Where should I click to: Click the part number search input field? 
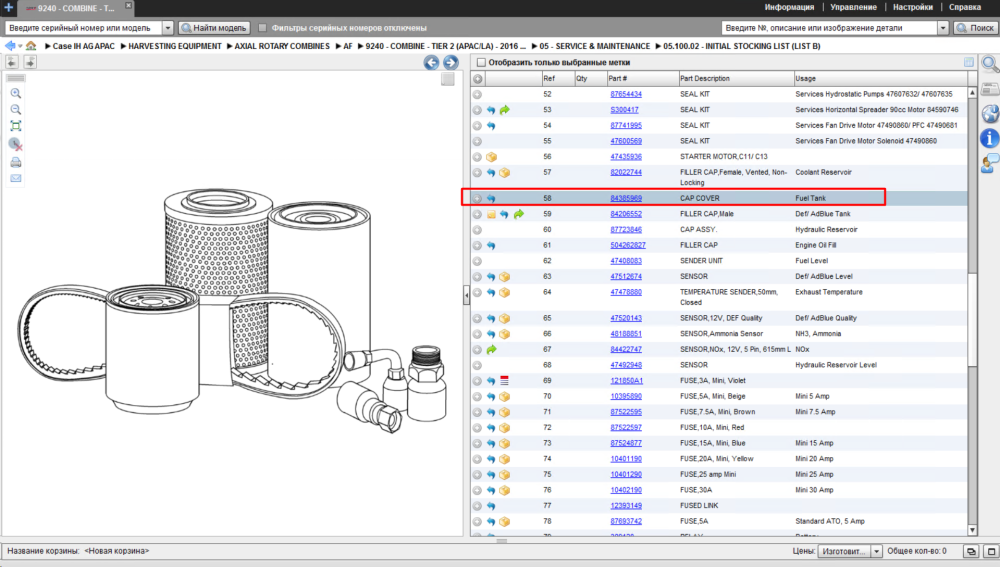830,28
